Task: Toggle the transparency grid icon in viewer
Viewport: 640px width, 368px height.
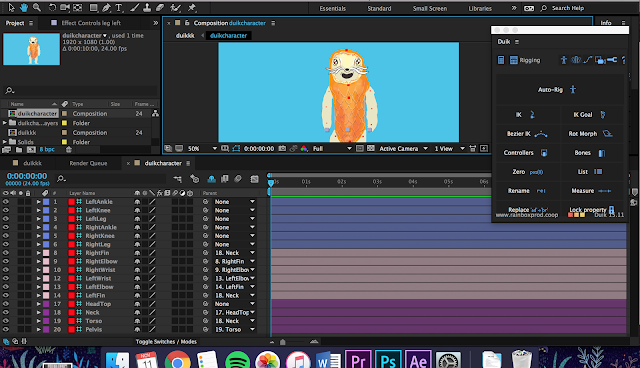Action: pyautogui.click(x=371, y=149)
